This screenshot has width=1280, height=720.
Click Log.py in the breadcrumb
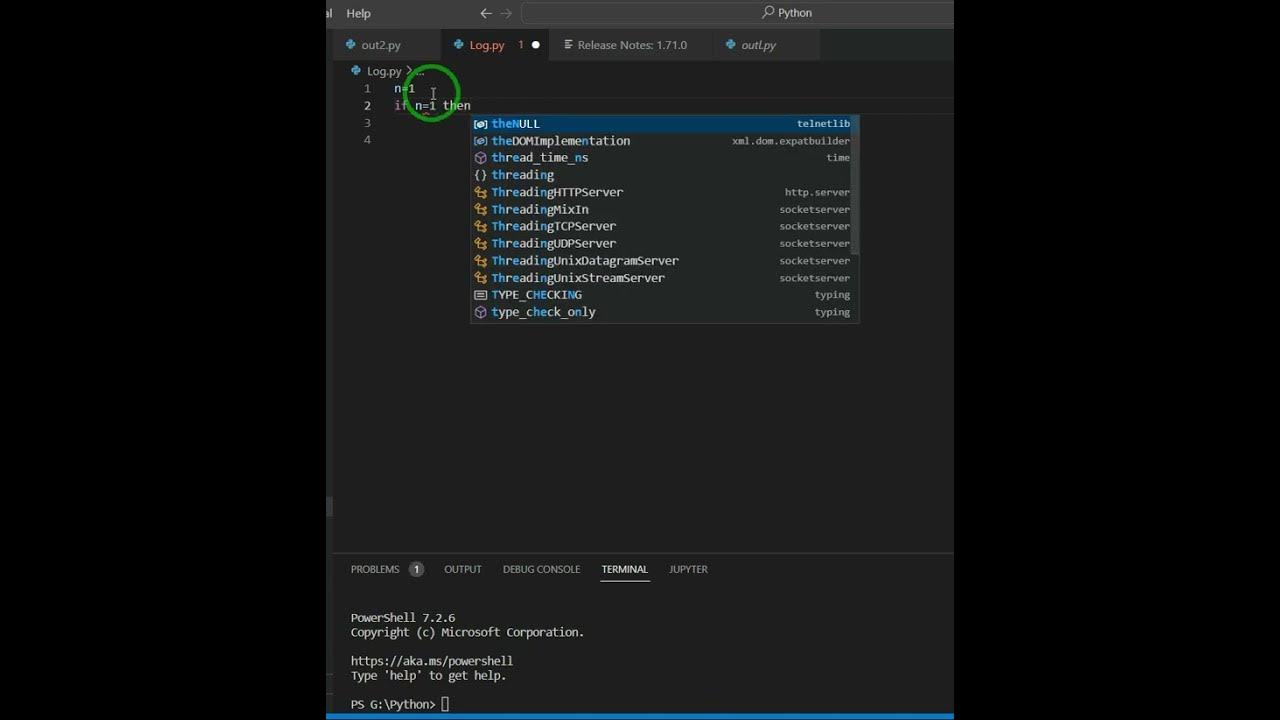(384, 71)
